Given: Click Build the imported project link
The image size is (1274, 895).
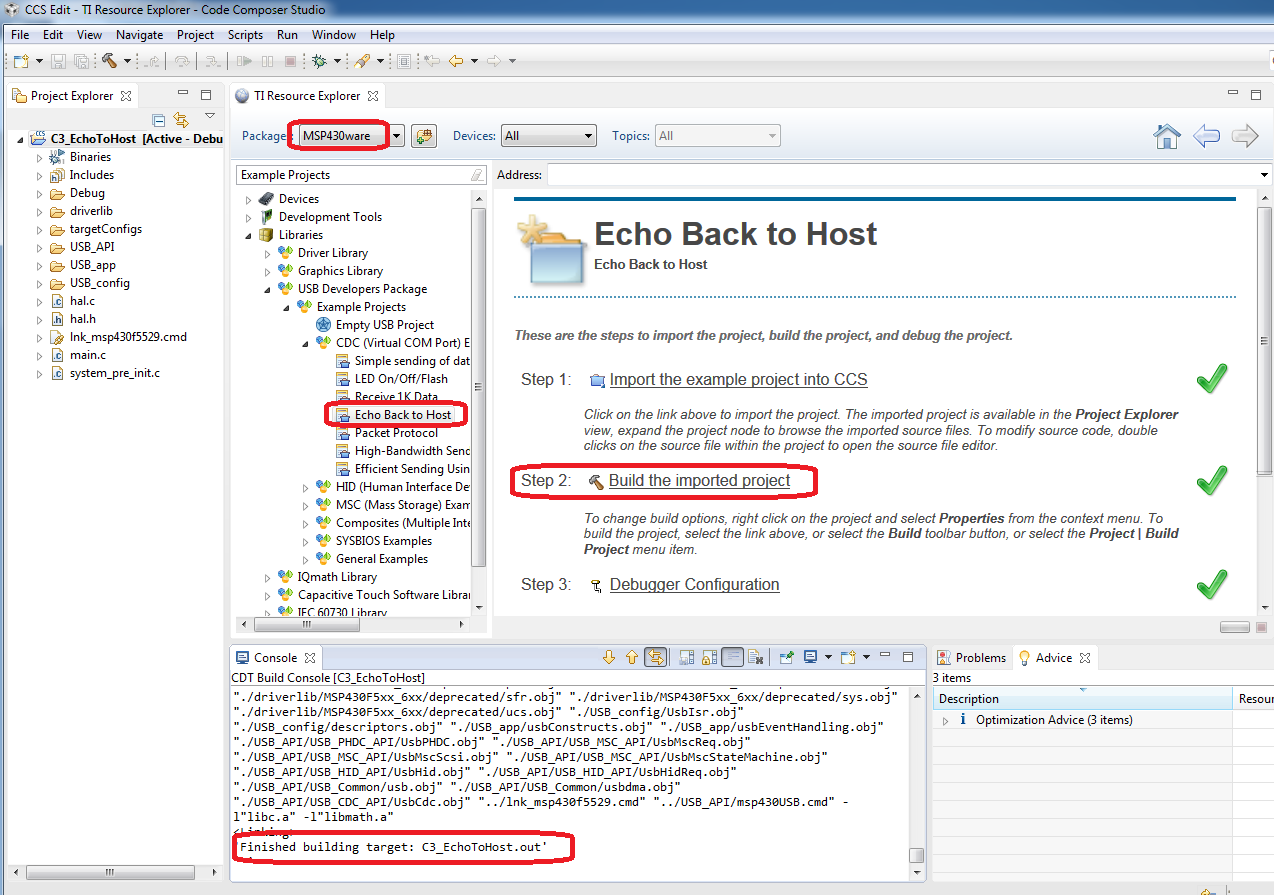Looking at the screenshot, I should click(699, 481).
